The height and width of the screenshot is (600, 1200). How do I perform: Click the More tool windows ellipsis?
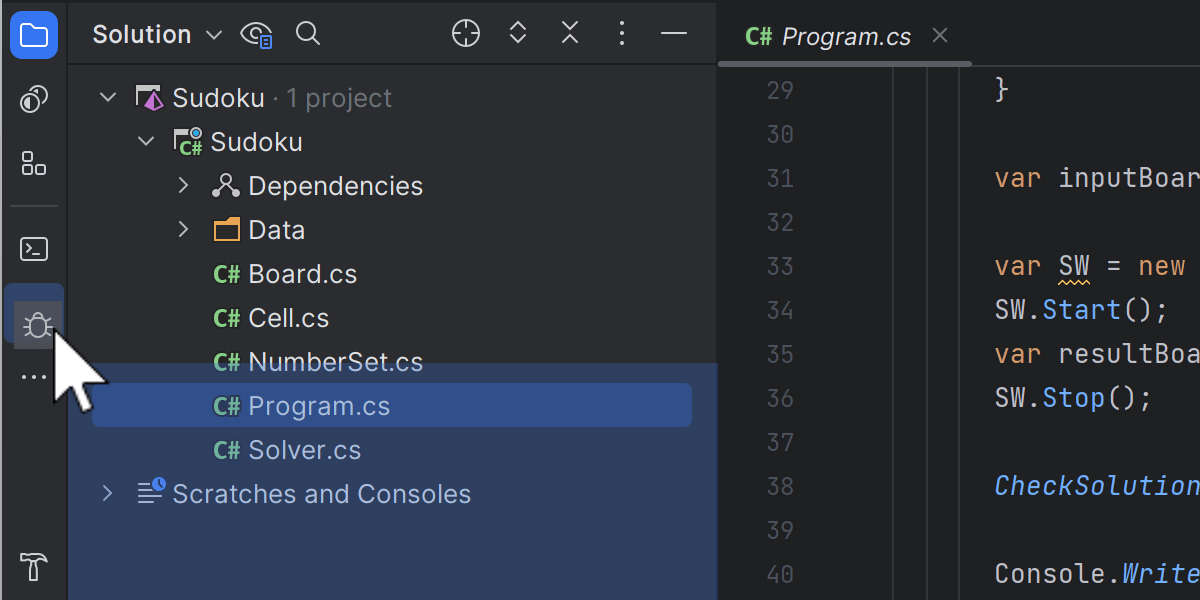[34, 378]
